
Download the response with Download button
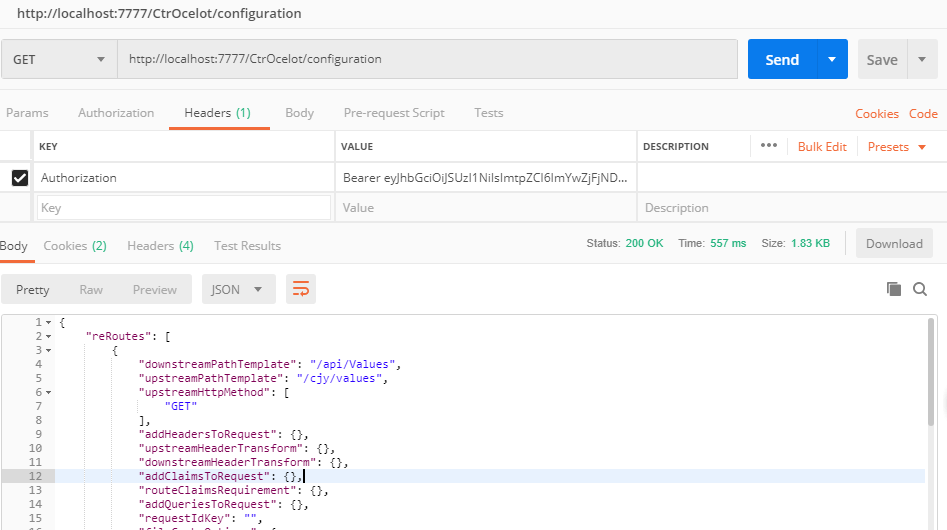894,243
